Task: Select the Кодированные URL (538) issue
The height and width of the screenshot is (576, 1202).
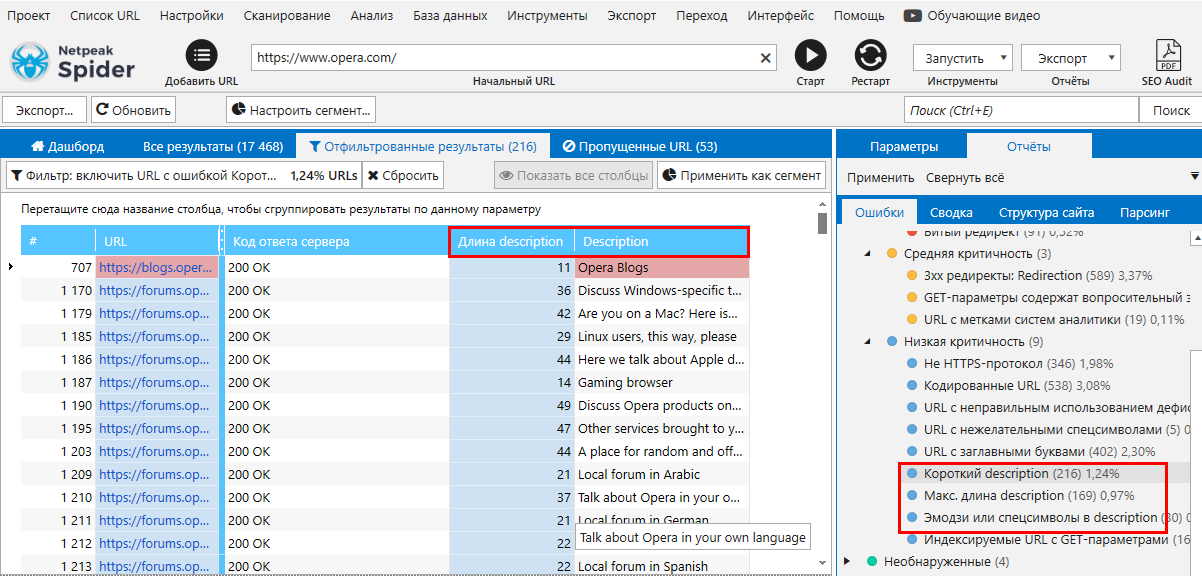Action: tap(1009, 385)
